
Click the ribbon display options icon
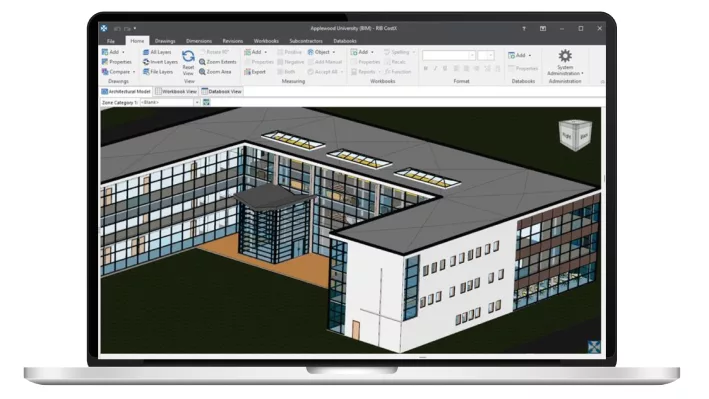pos(543,28)
